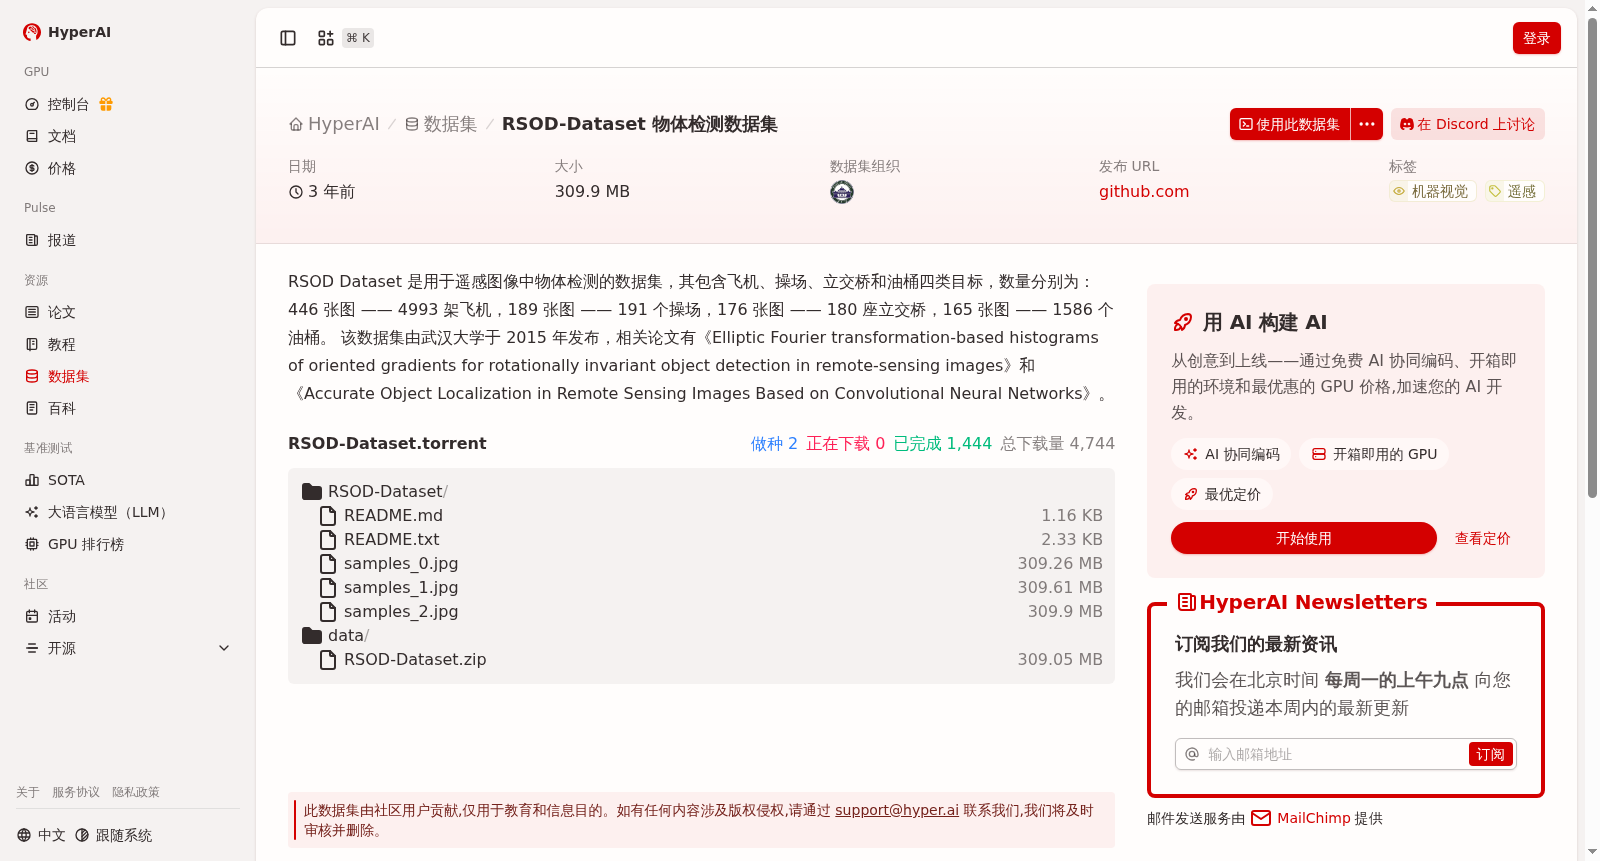Open 控制台 in the sidebar
The image size is (1600, 861).
pos(68,104)
